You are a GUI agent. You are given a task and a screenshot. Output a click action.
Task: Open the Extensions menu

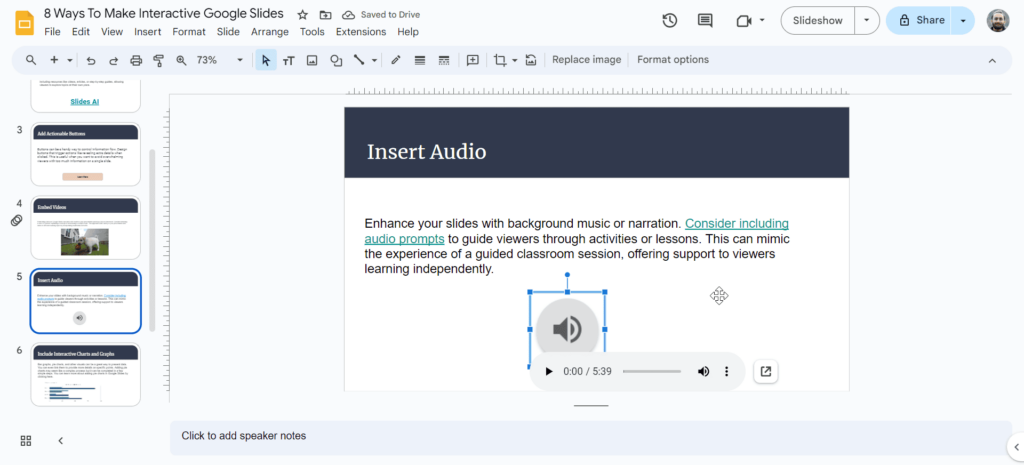[361, 32]
